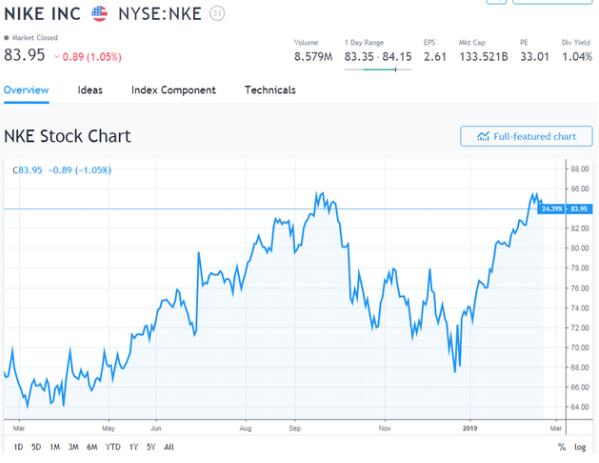Click the 1 Day Range slider bar
599x463 pixels.
point(378,70)
